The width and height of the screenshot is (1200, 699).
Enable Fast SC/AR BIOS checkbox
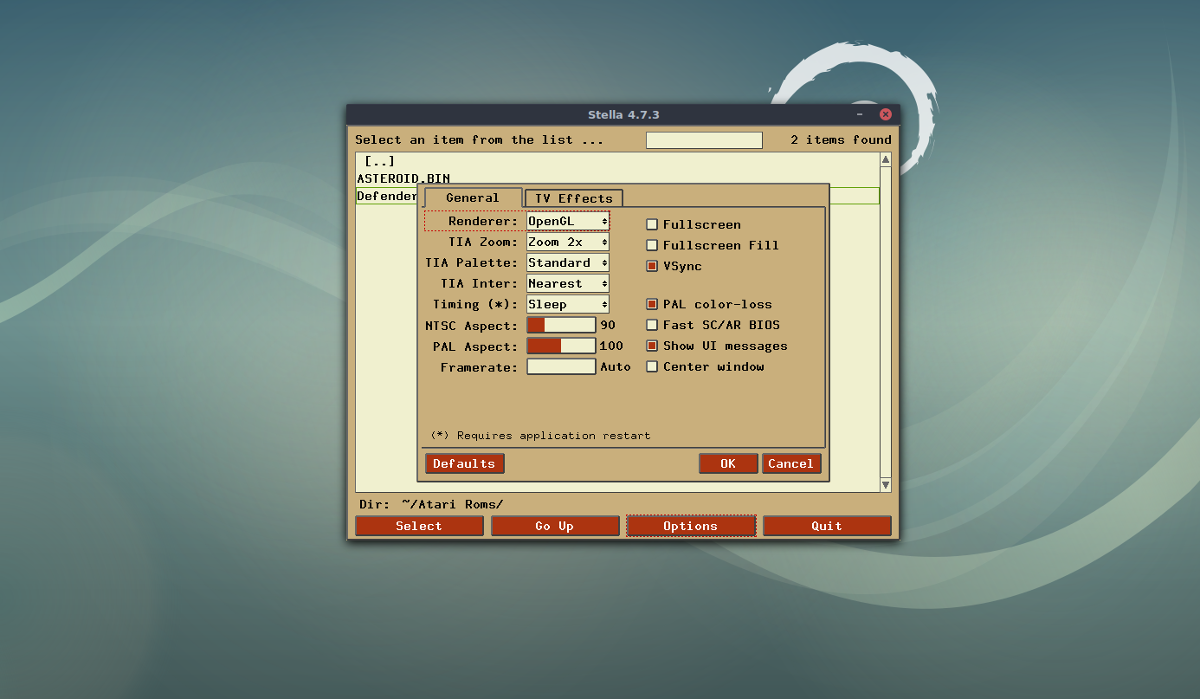(x=652, y=325)
